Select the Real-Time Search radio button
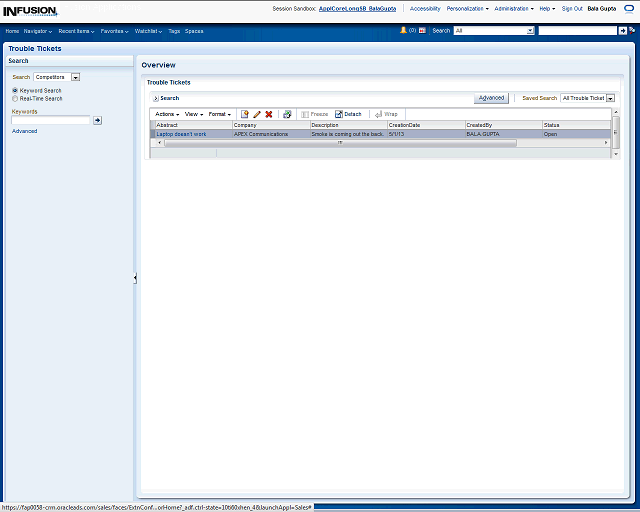Image resolution: width=640 pixels, height=512 pixels. coord(15,99)
